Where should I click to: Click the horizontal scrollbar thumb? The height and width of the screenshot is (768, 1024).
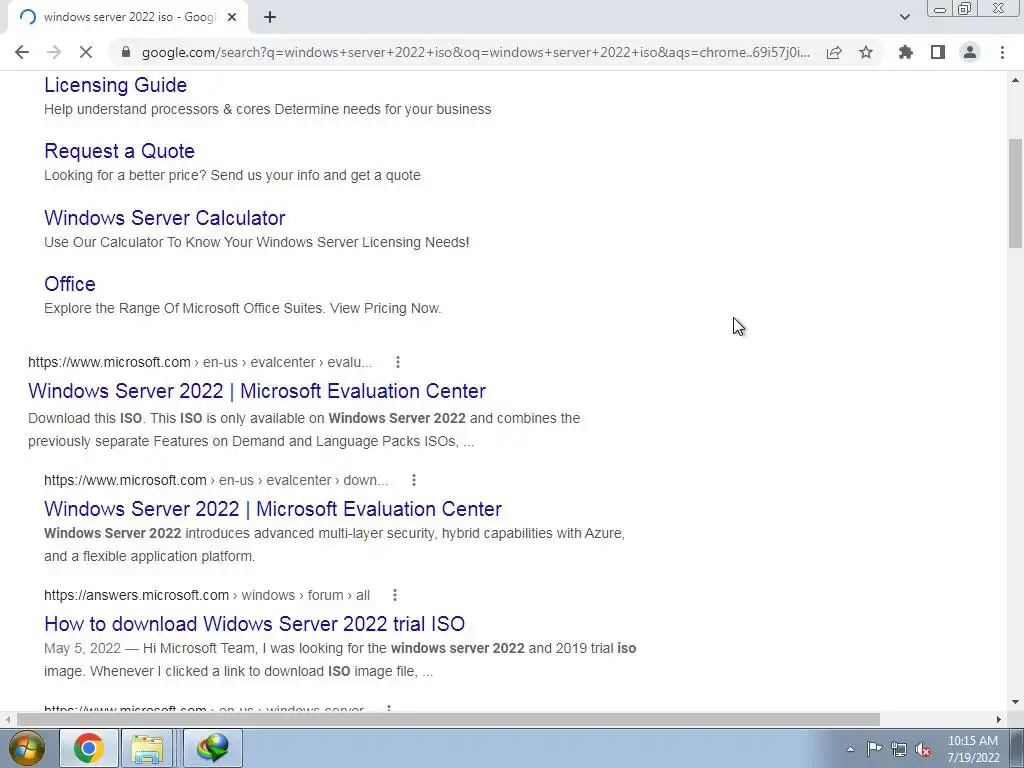[448, 719]
